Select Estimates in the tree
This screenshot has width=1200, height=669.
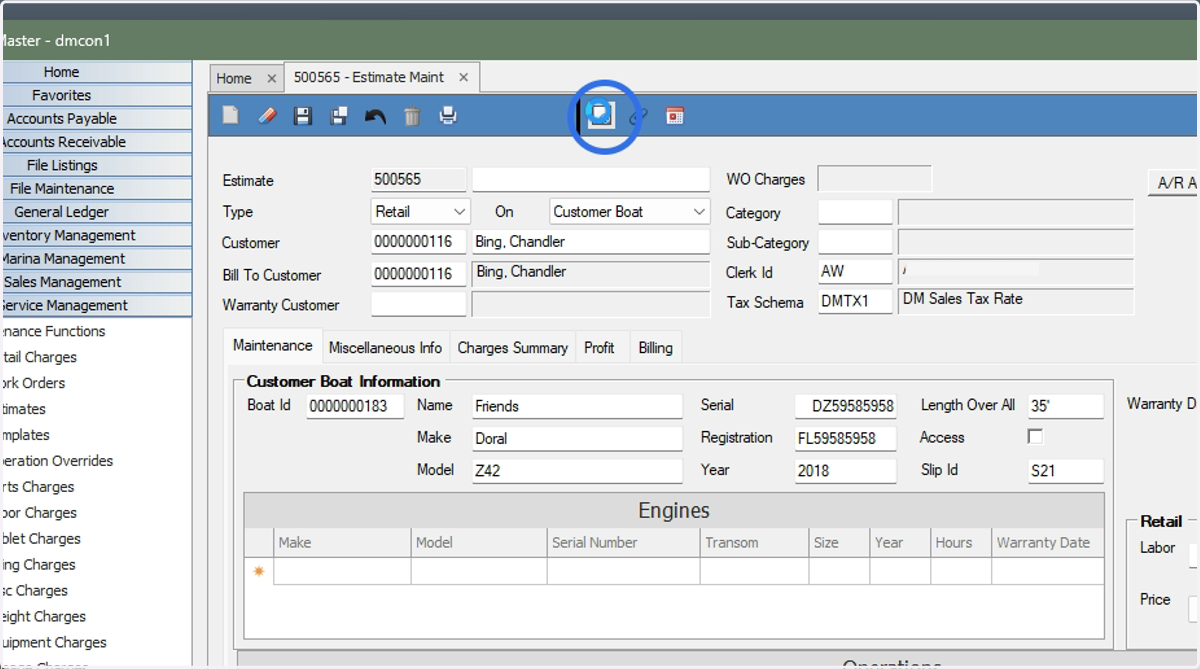tap(23, 409)
